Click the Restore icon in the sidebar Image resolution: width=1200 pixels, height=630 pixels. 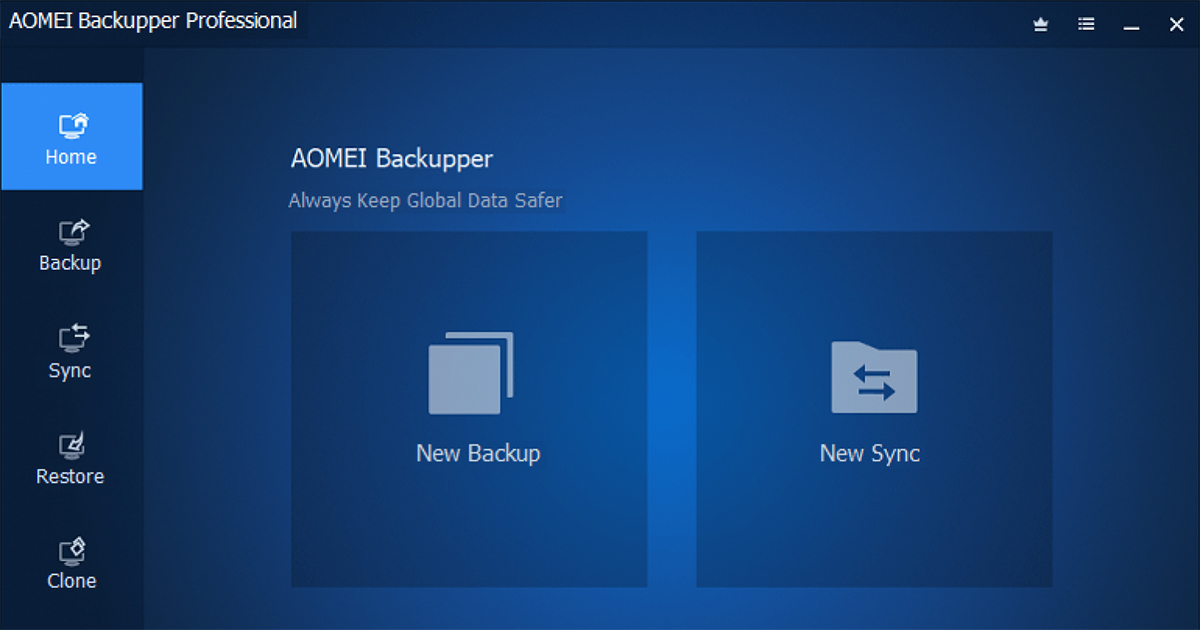tap(71, 446)
